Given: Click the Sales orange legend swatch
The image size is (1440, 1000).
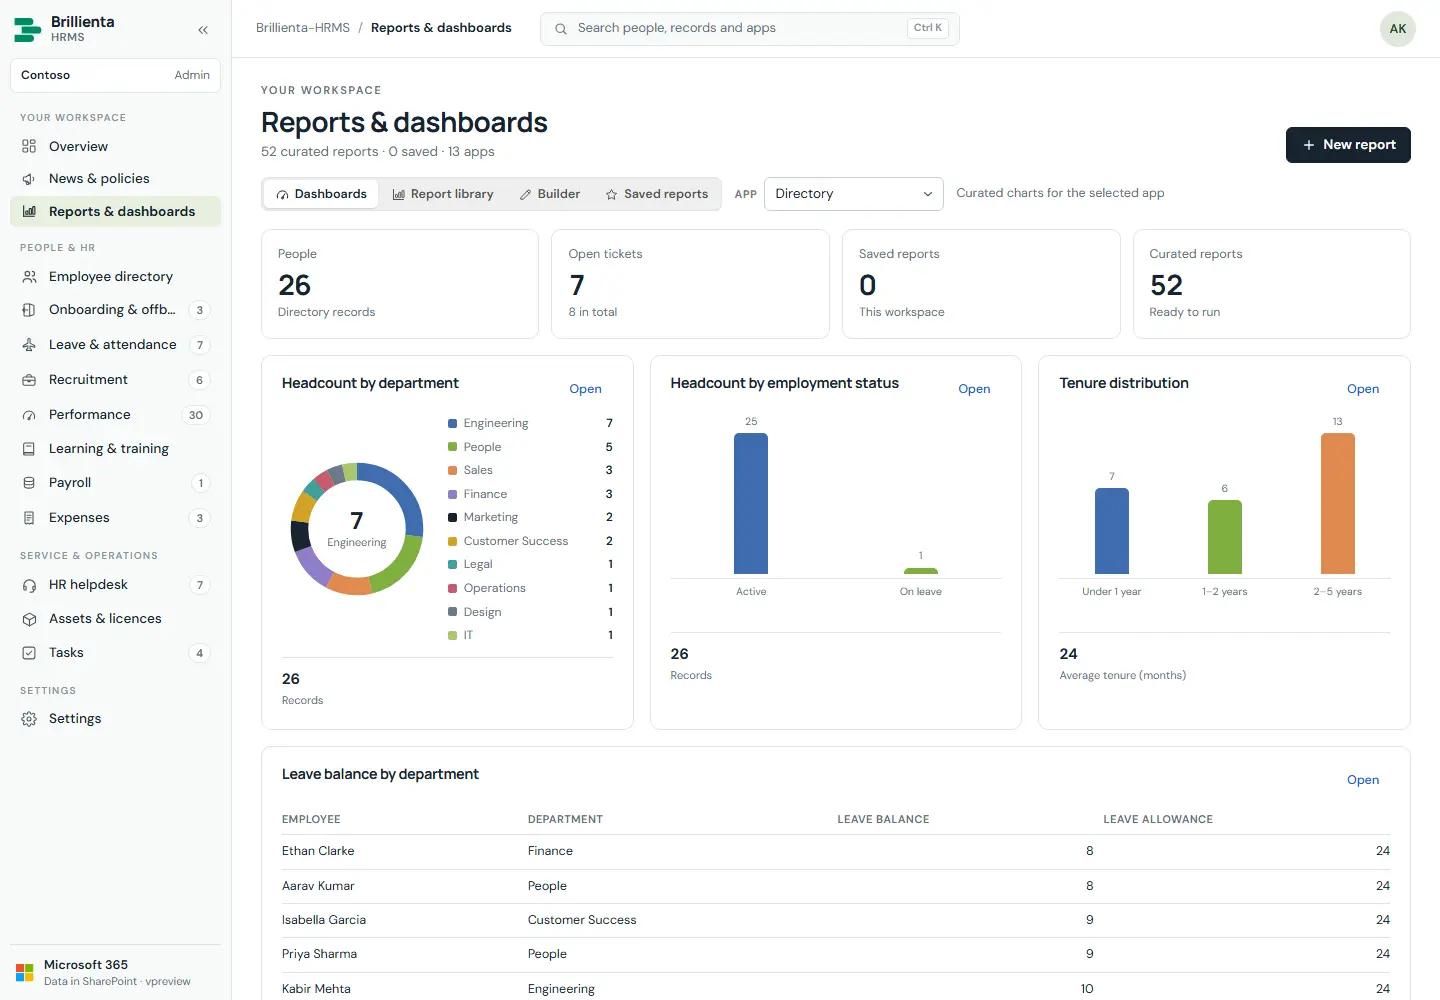Looking at the screenshot, I should tap(453, 471).
